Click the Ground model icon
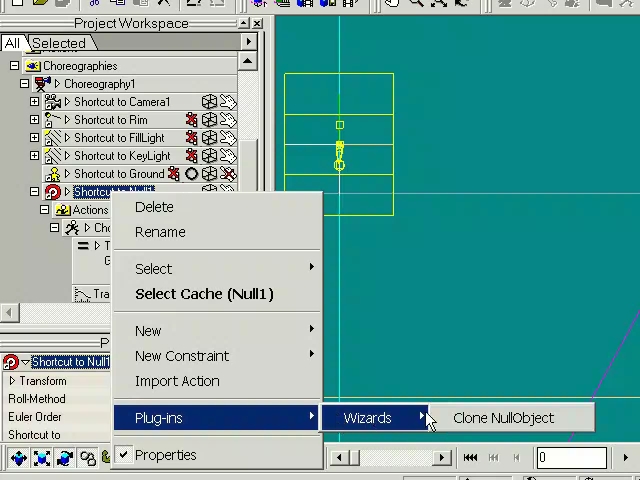 pyautogui.click(x=52, y=174)
